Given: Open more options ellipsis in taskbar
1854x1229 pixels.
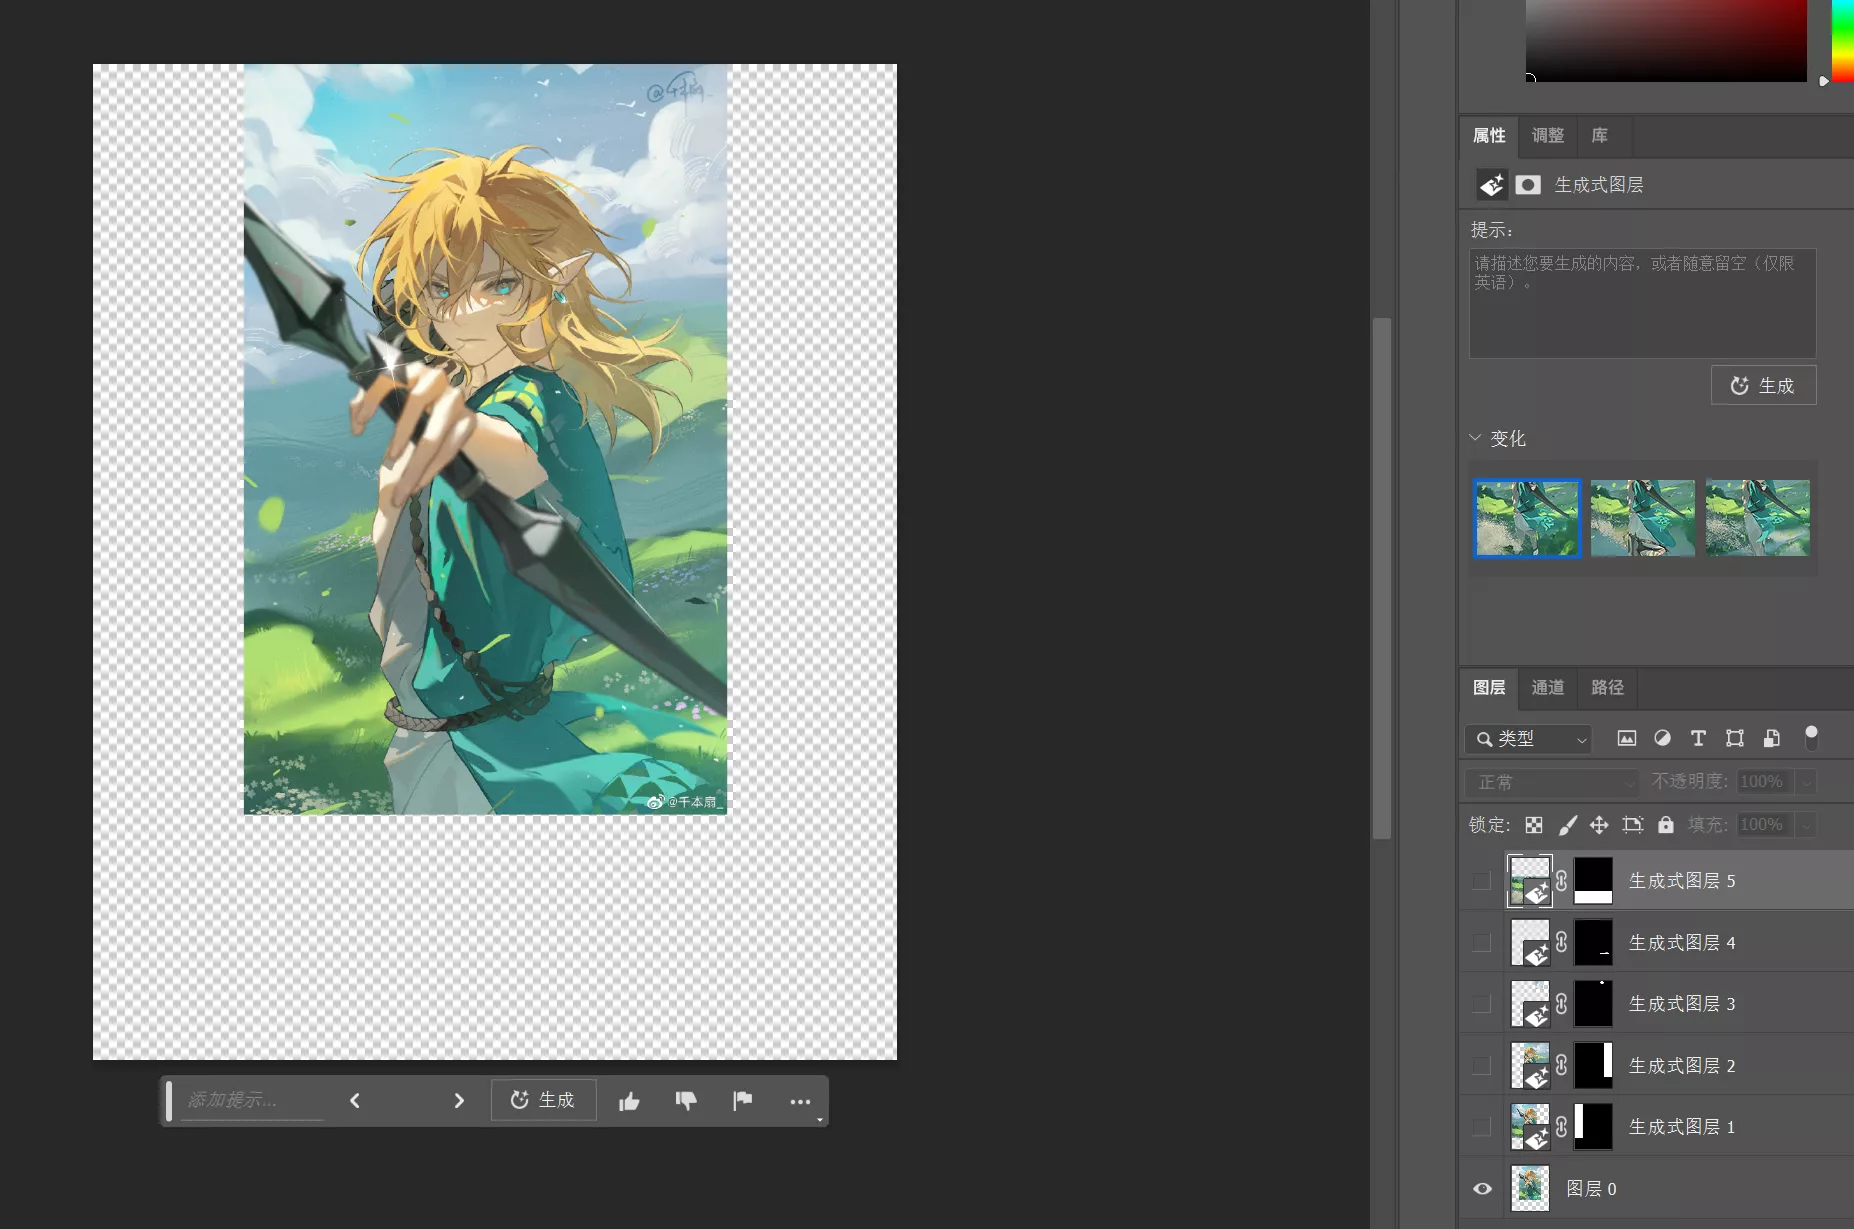Looking at the screenshot, I should click(x=800, y=1101).
